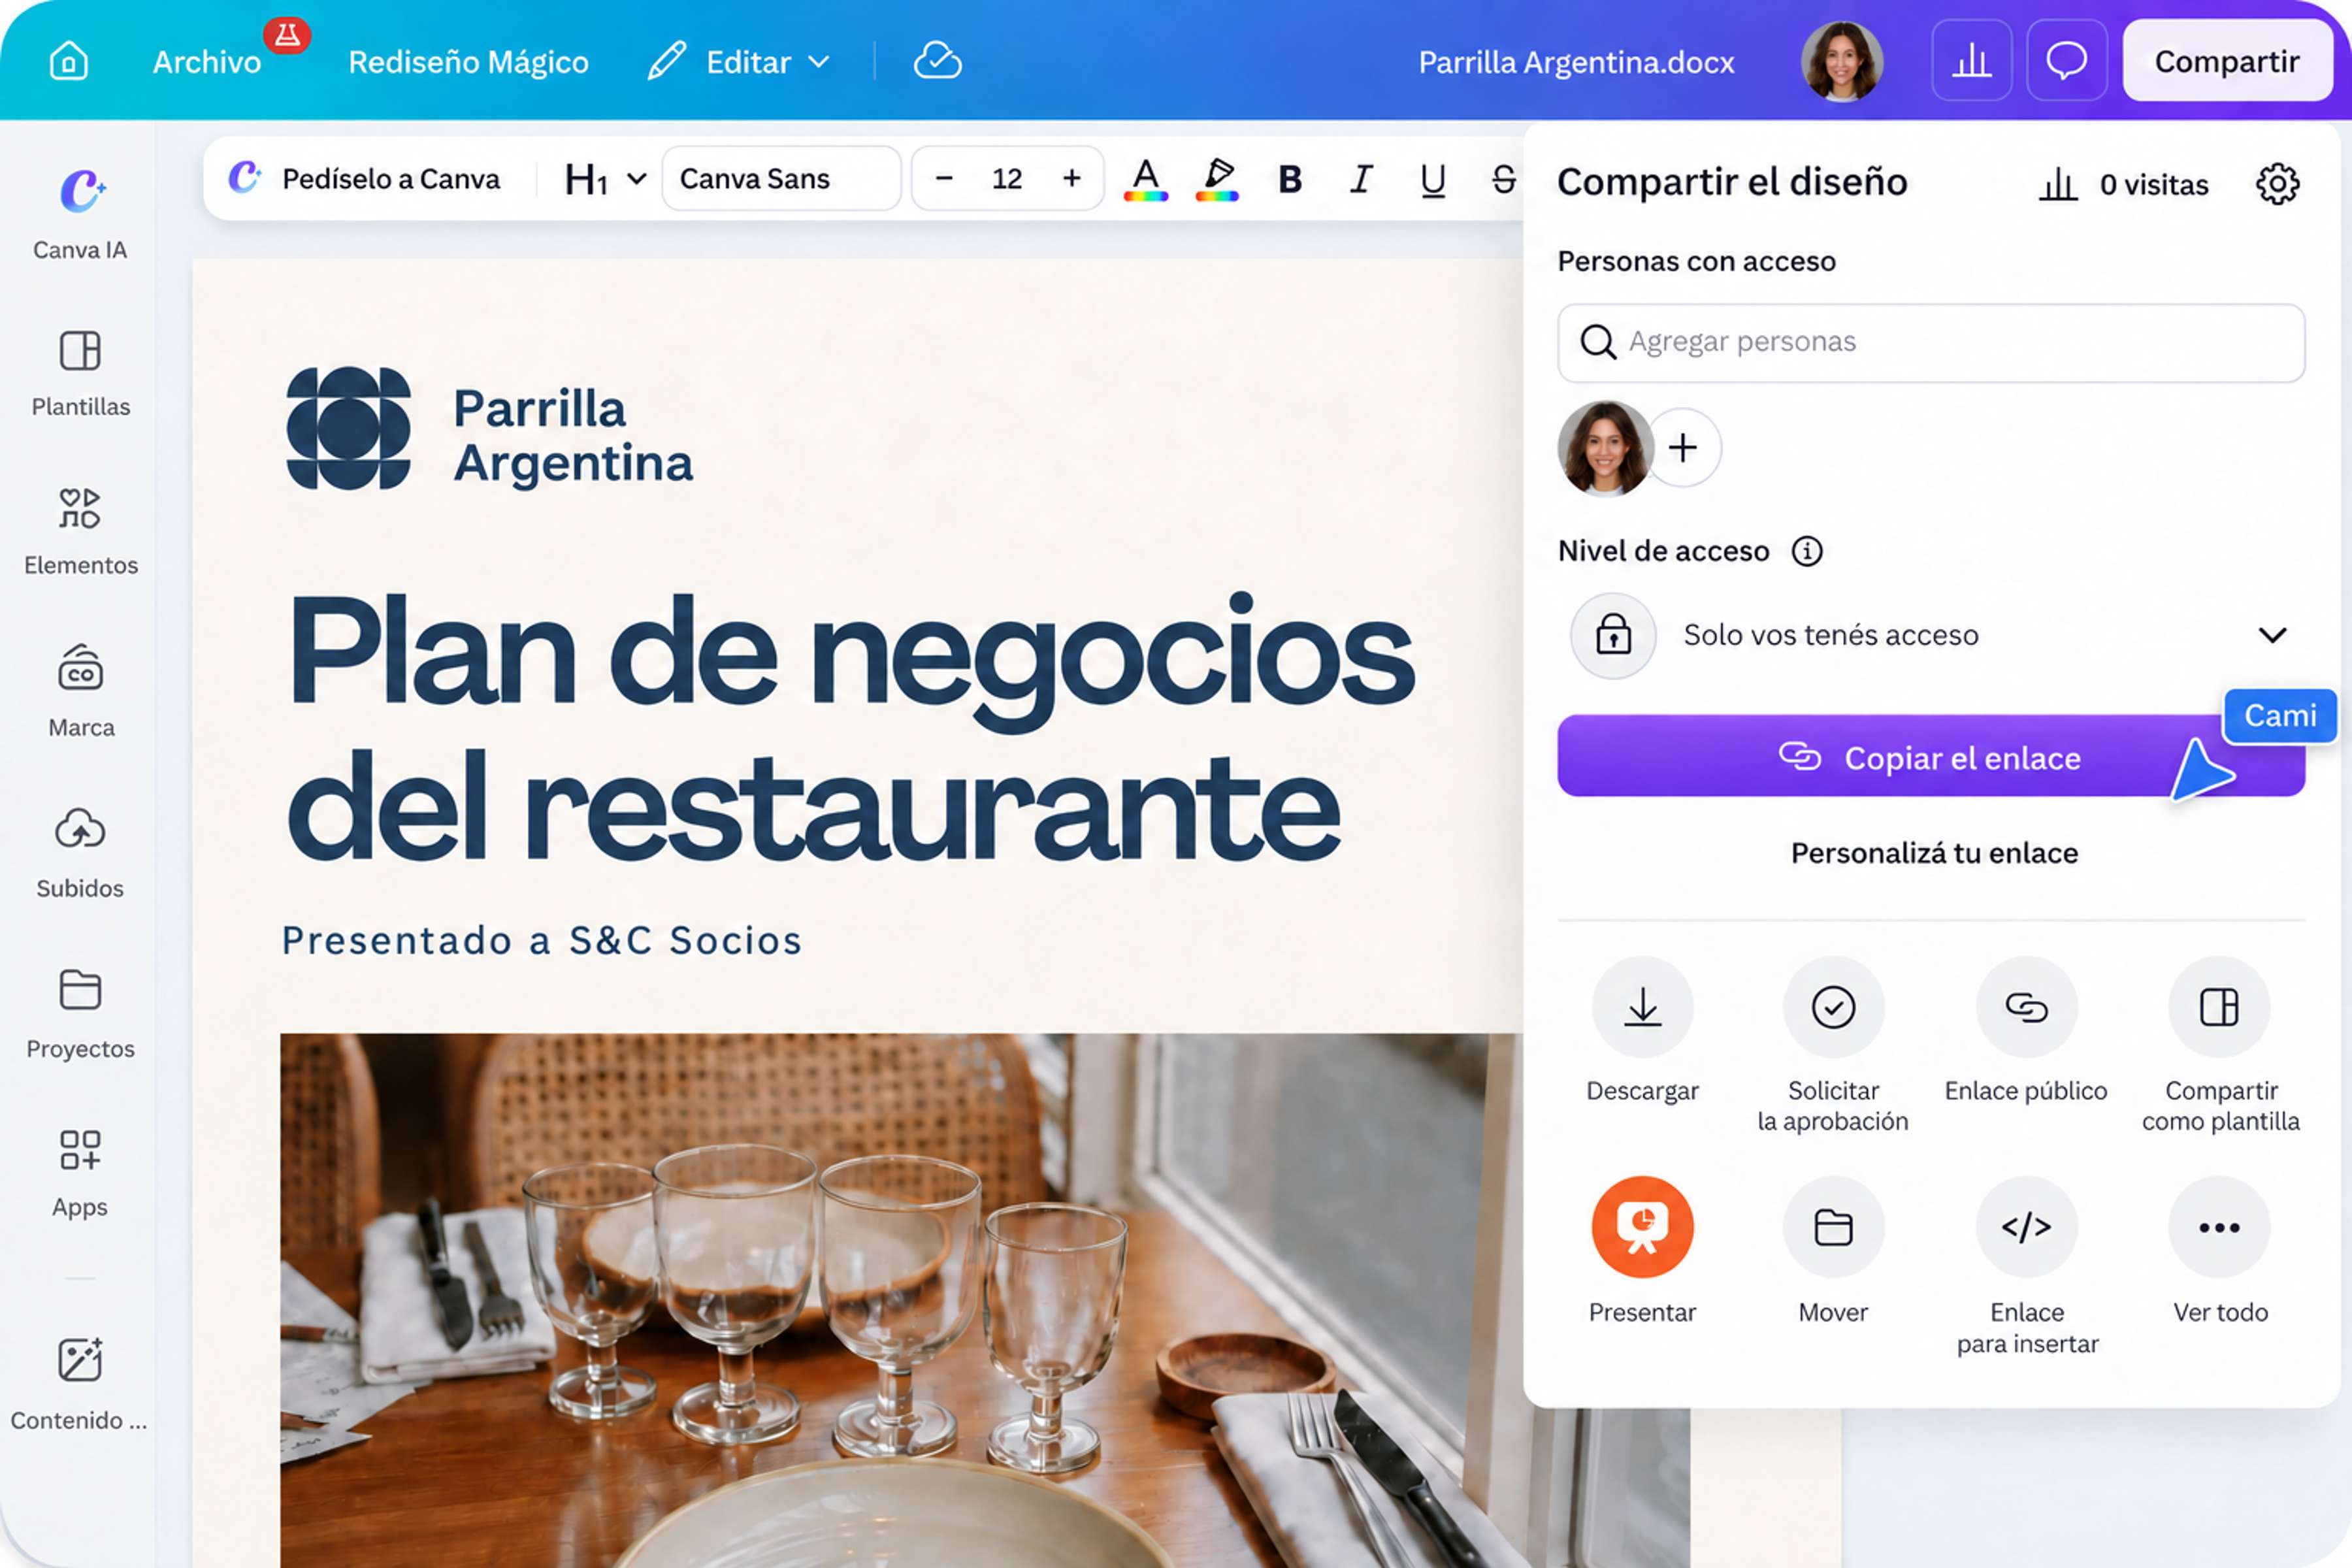Click the Enlace público icon
The image size is (2352, 1568).
click(2026, 1007)
